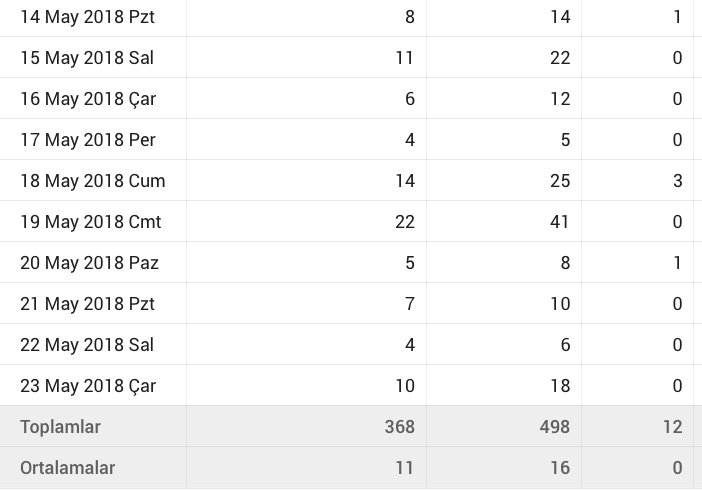Viewport: 702px width, 491px height.
Task: Select the 14 May 2018 Pzt row label
Action: (x=87, y=17)
